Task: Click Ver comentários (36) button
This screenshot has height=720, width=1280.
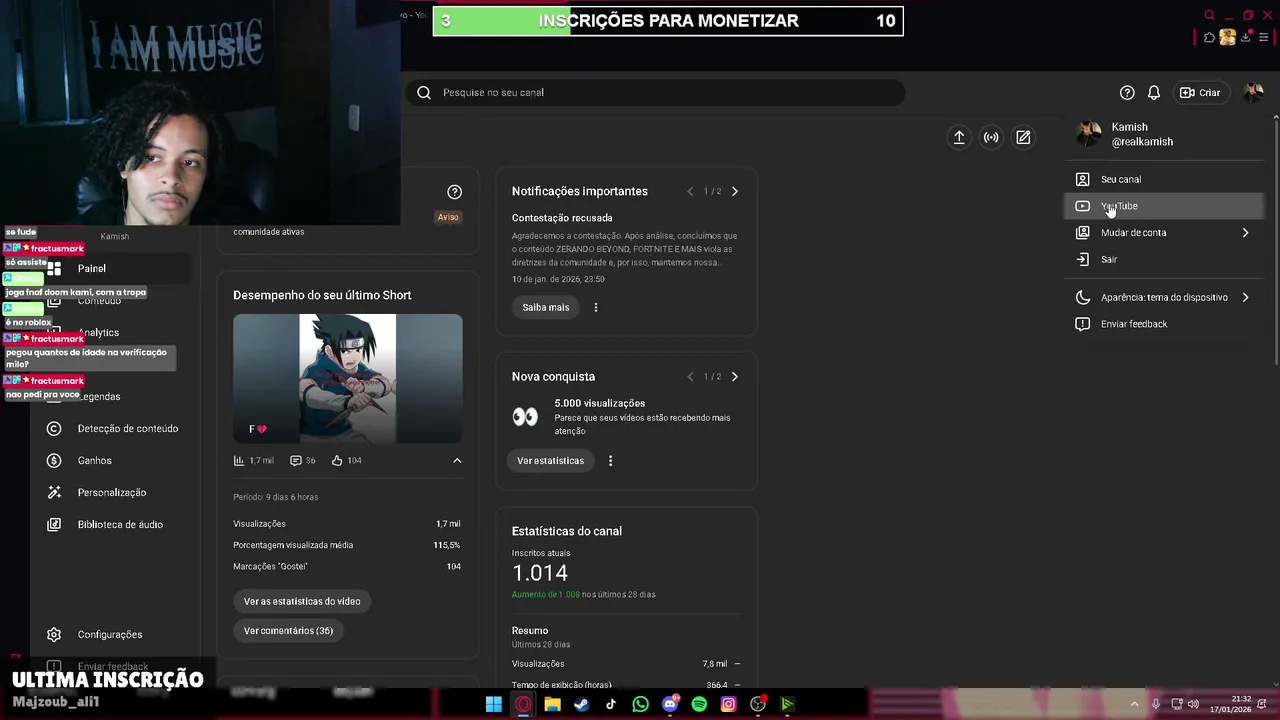Action: tap(288, 631)
